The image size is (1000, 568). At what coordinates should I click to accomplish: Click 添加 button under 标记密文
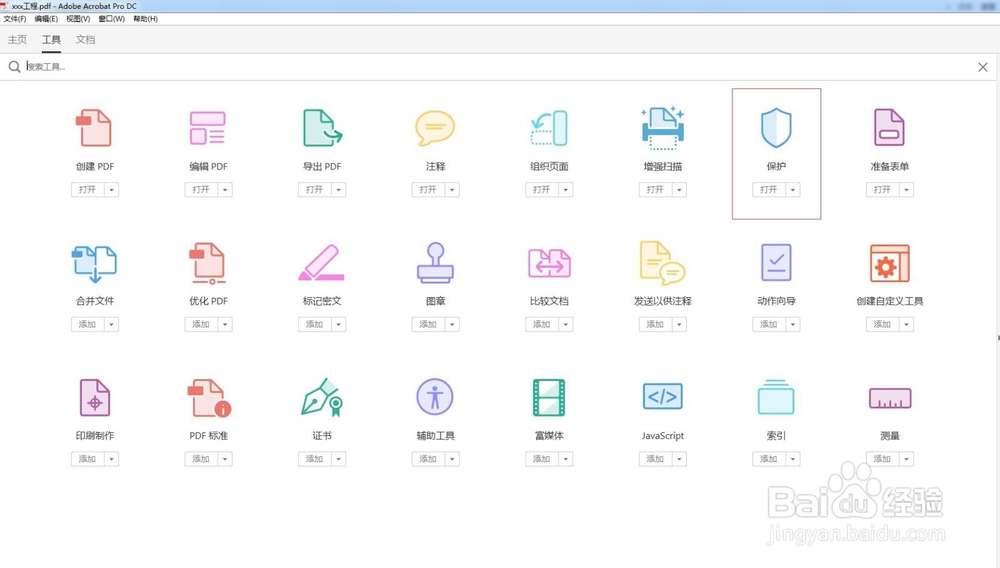(x=315, y=324)
